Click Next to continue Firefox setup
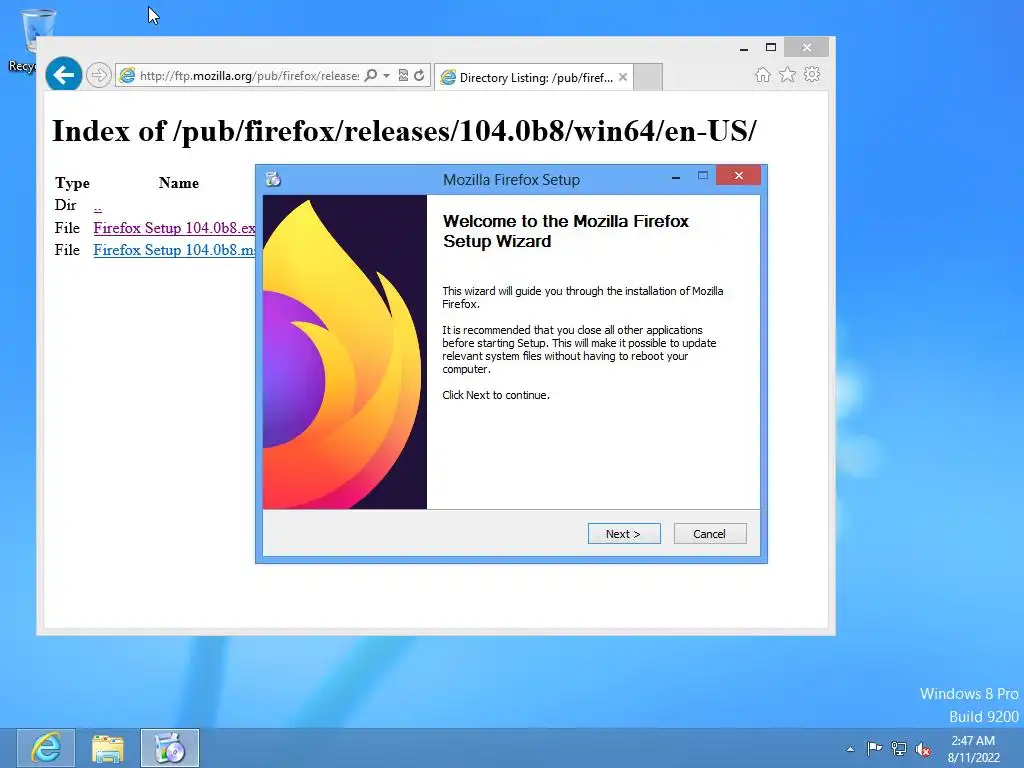Image resolution: width=1024 pixels, height=768 pixels. pyautogui.click(x=624, y=534)
